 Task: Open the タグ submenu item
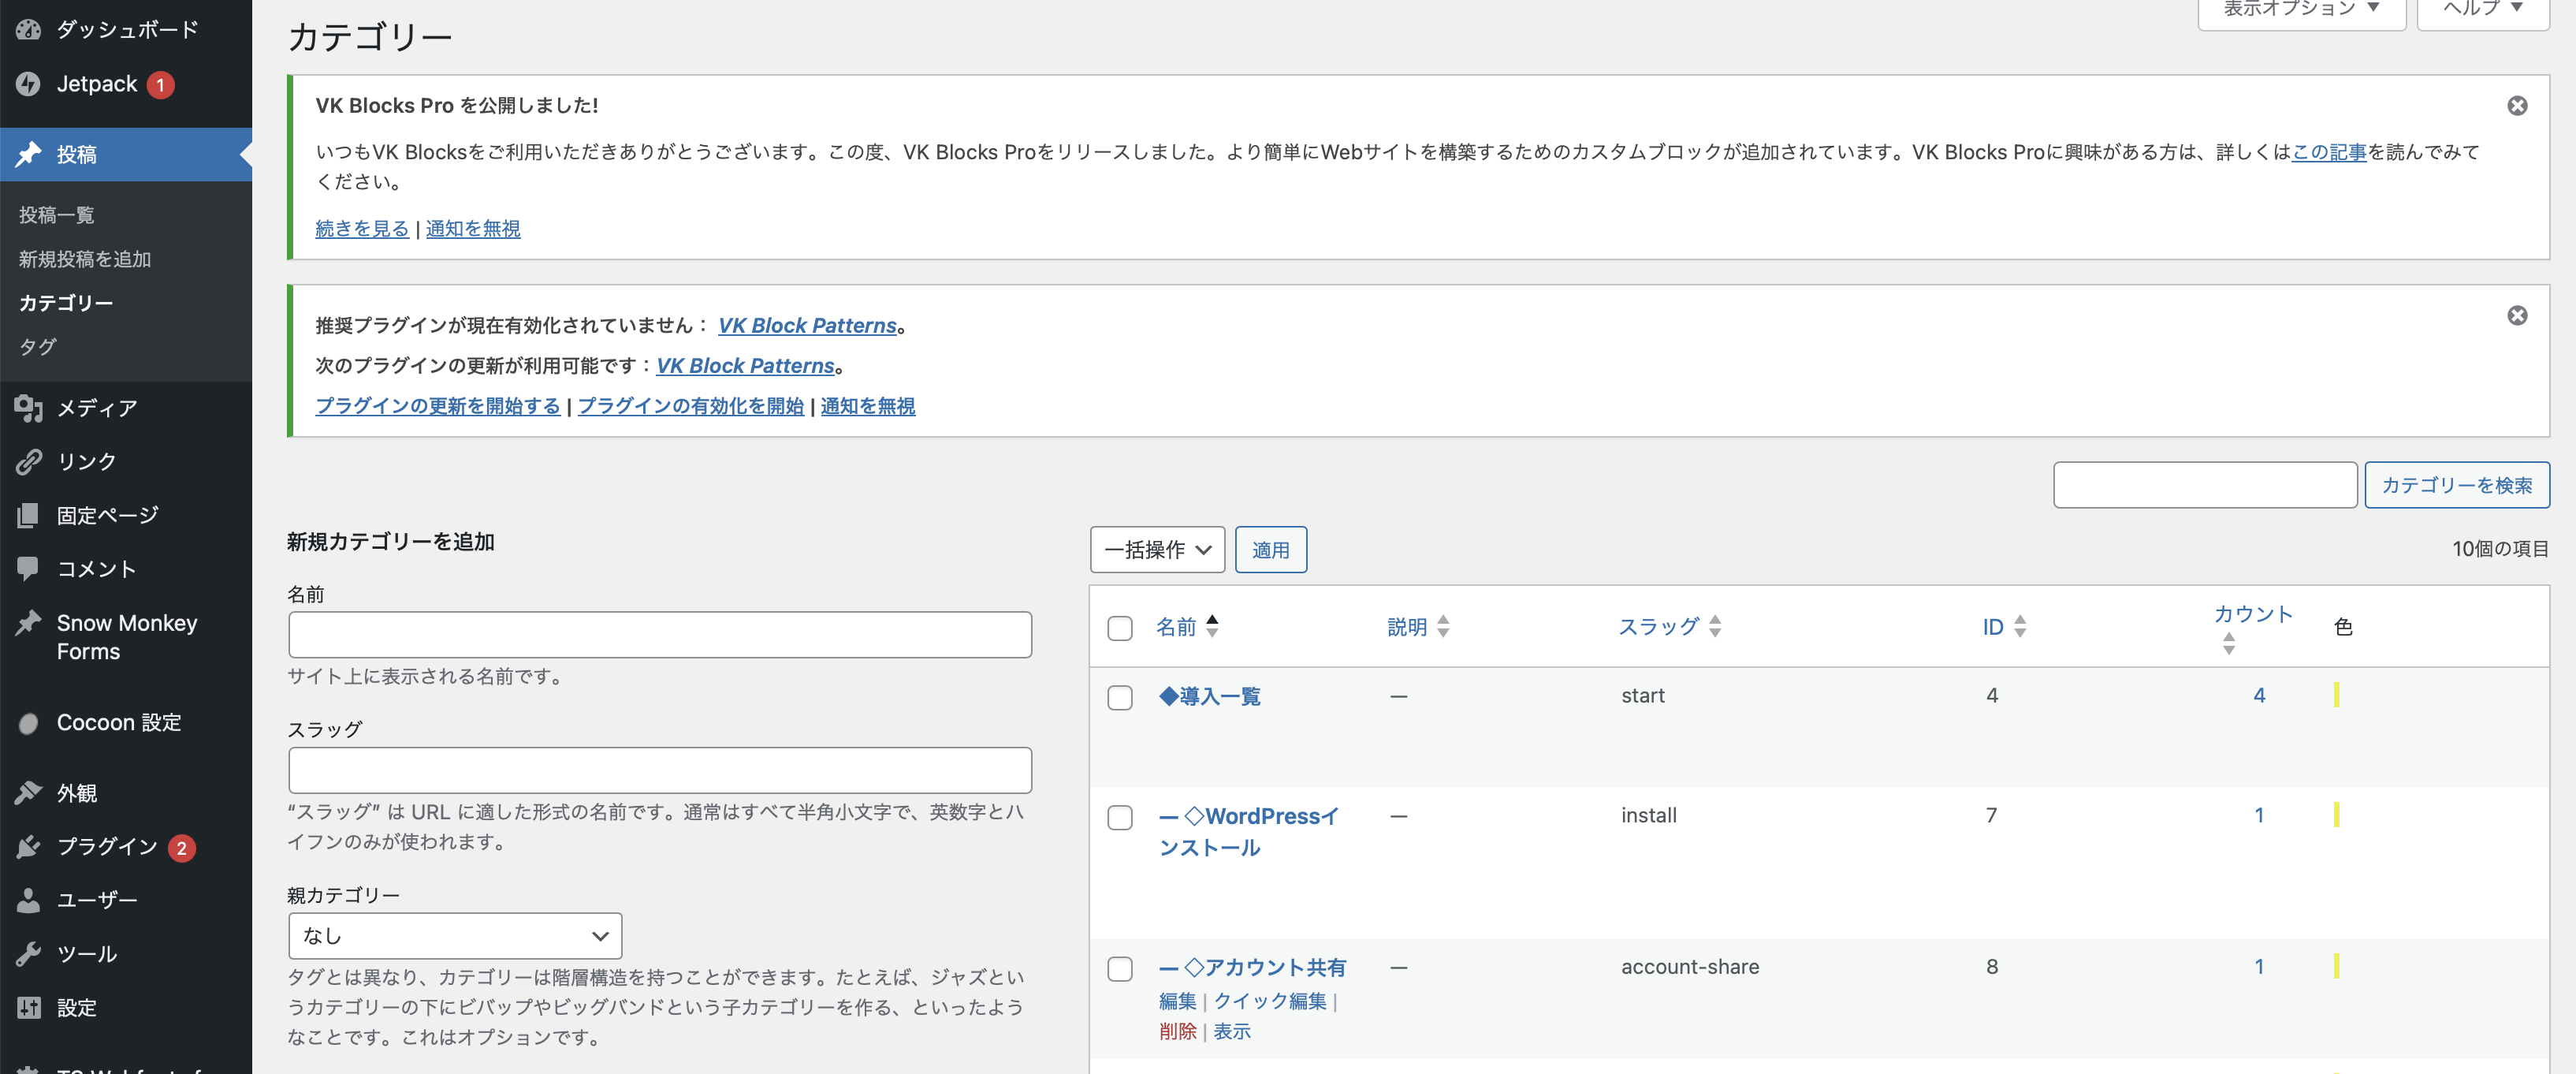(x=38, y=347)
